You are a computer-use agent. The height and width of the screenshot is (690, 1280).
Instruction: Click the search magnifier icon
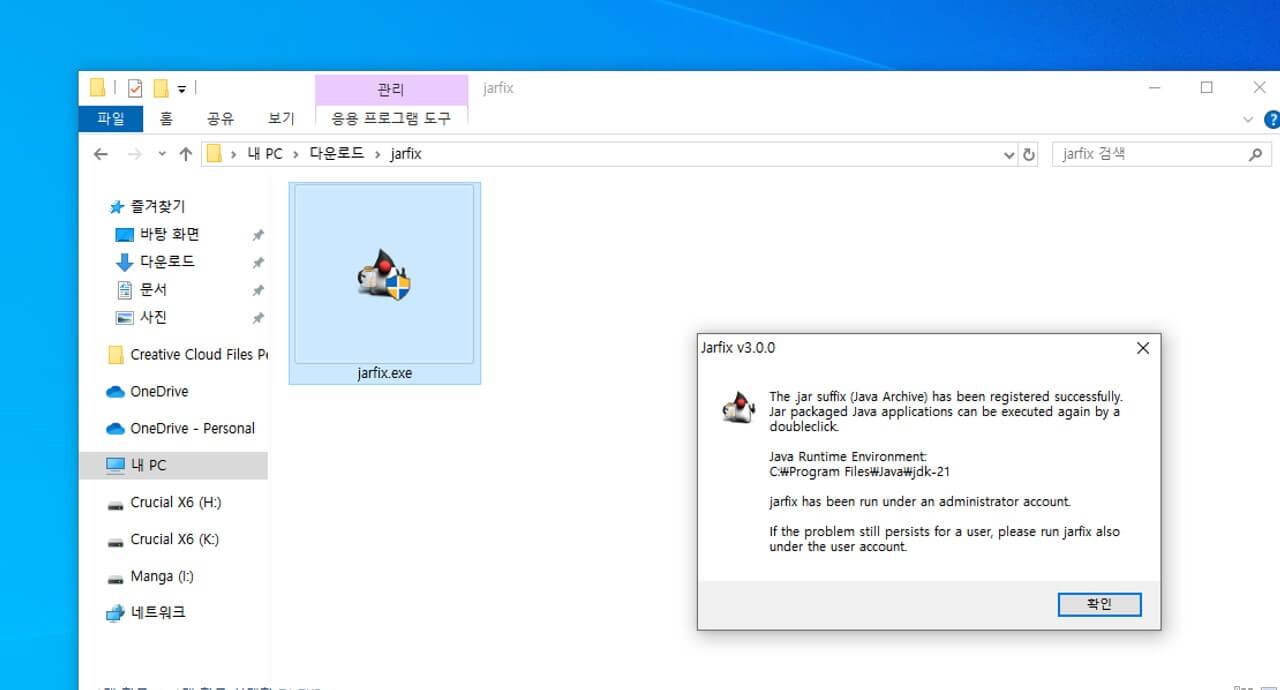pos(1256,154)
